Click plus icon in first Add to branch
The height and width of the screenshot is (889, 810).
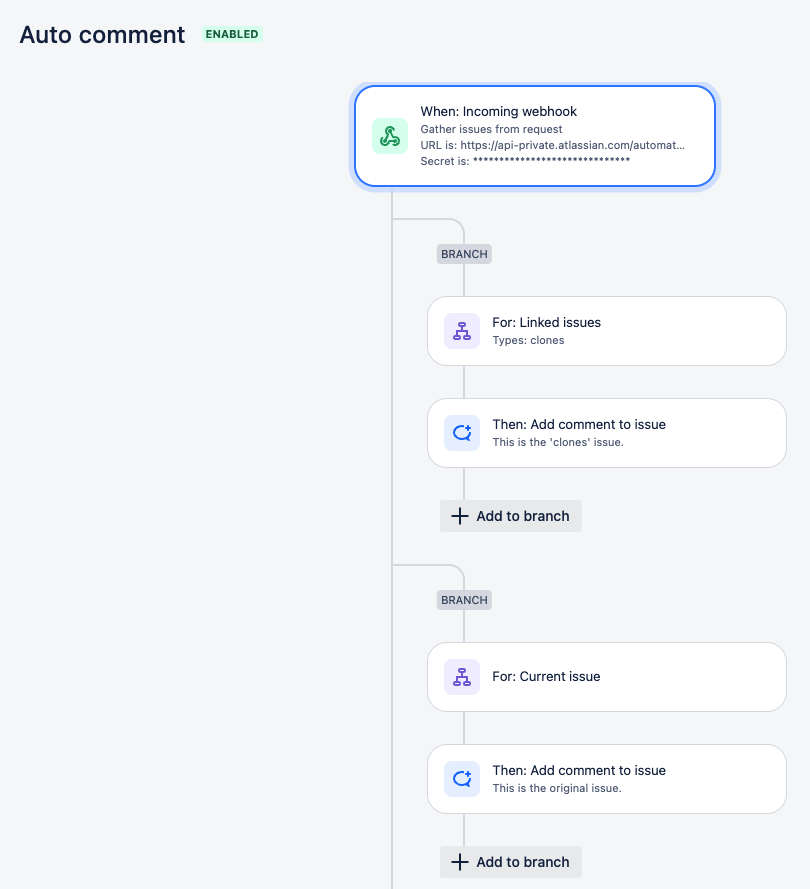point(460,516)
